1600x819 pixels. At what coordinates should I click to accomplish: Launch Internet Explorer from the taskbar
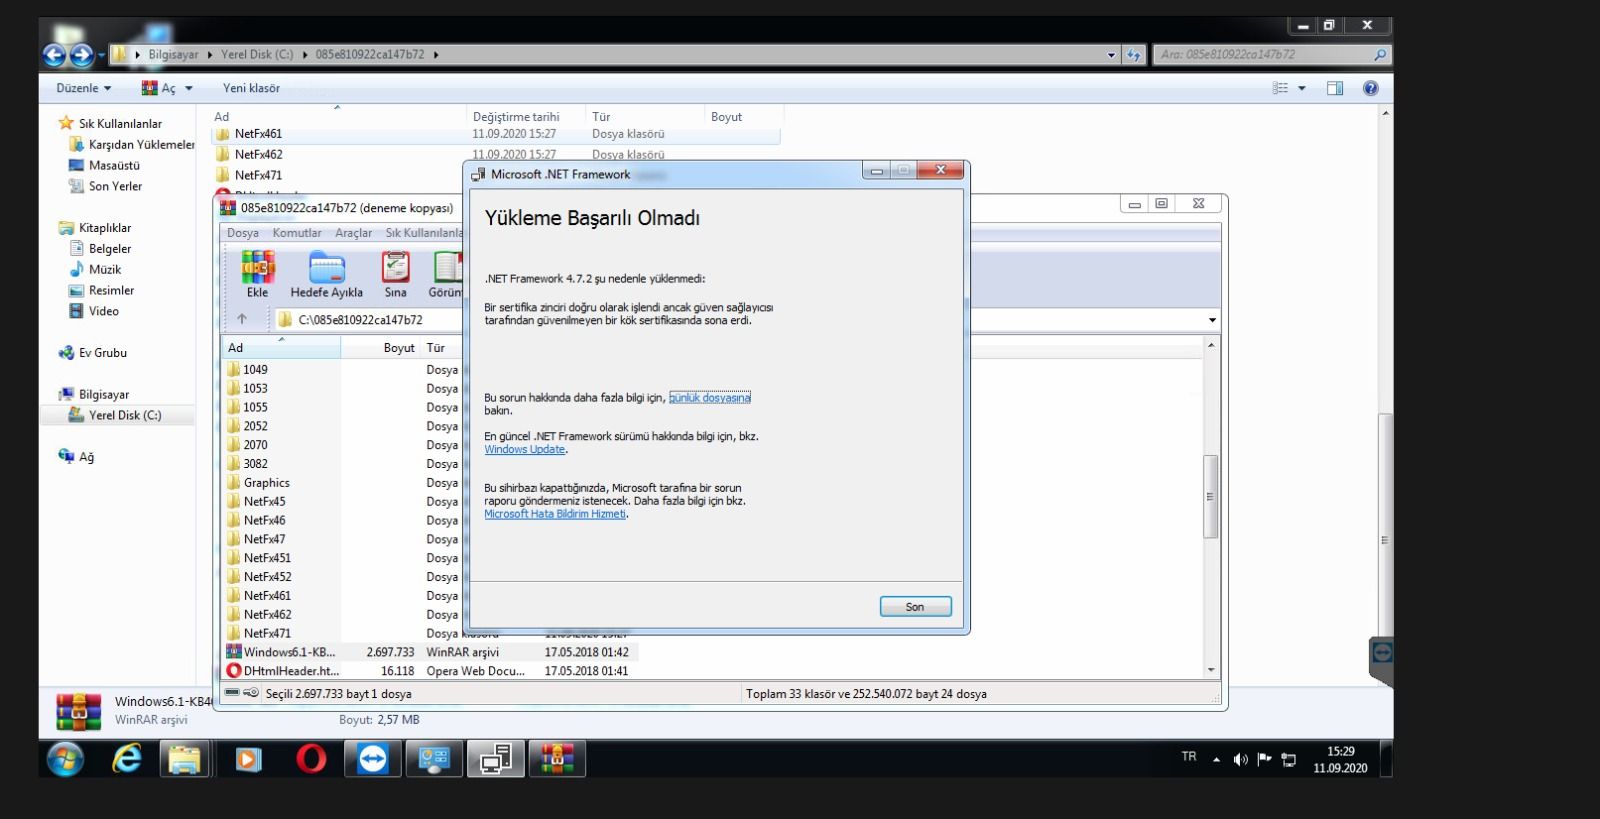coord(126,760)
